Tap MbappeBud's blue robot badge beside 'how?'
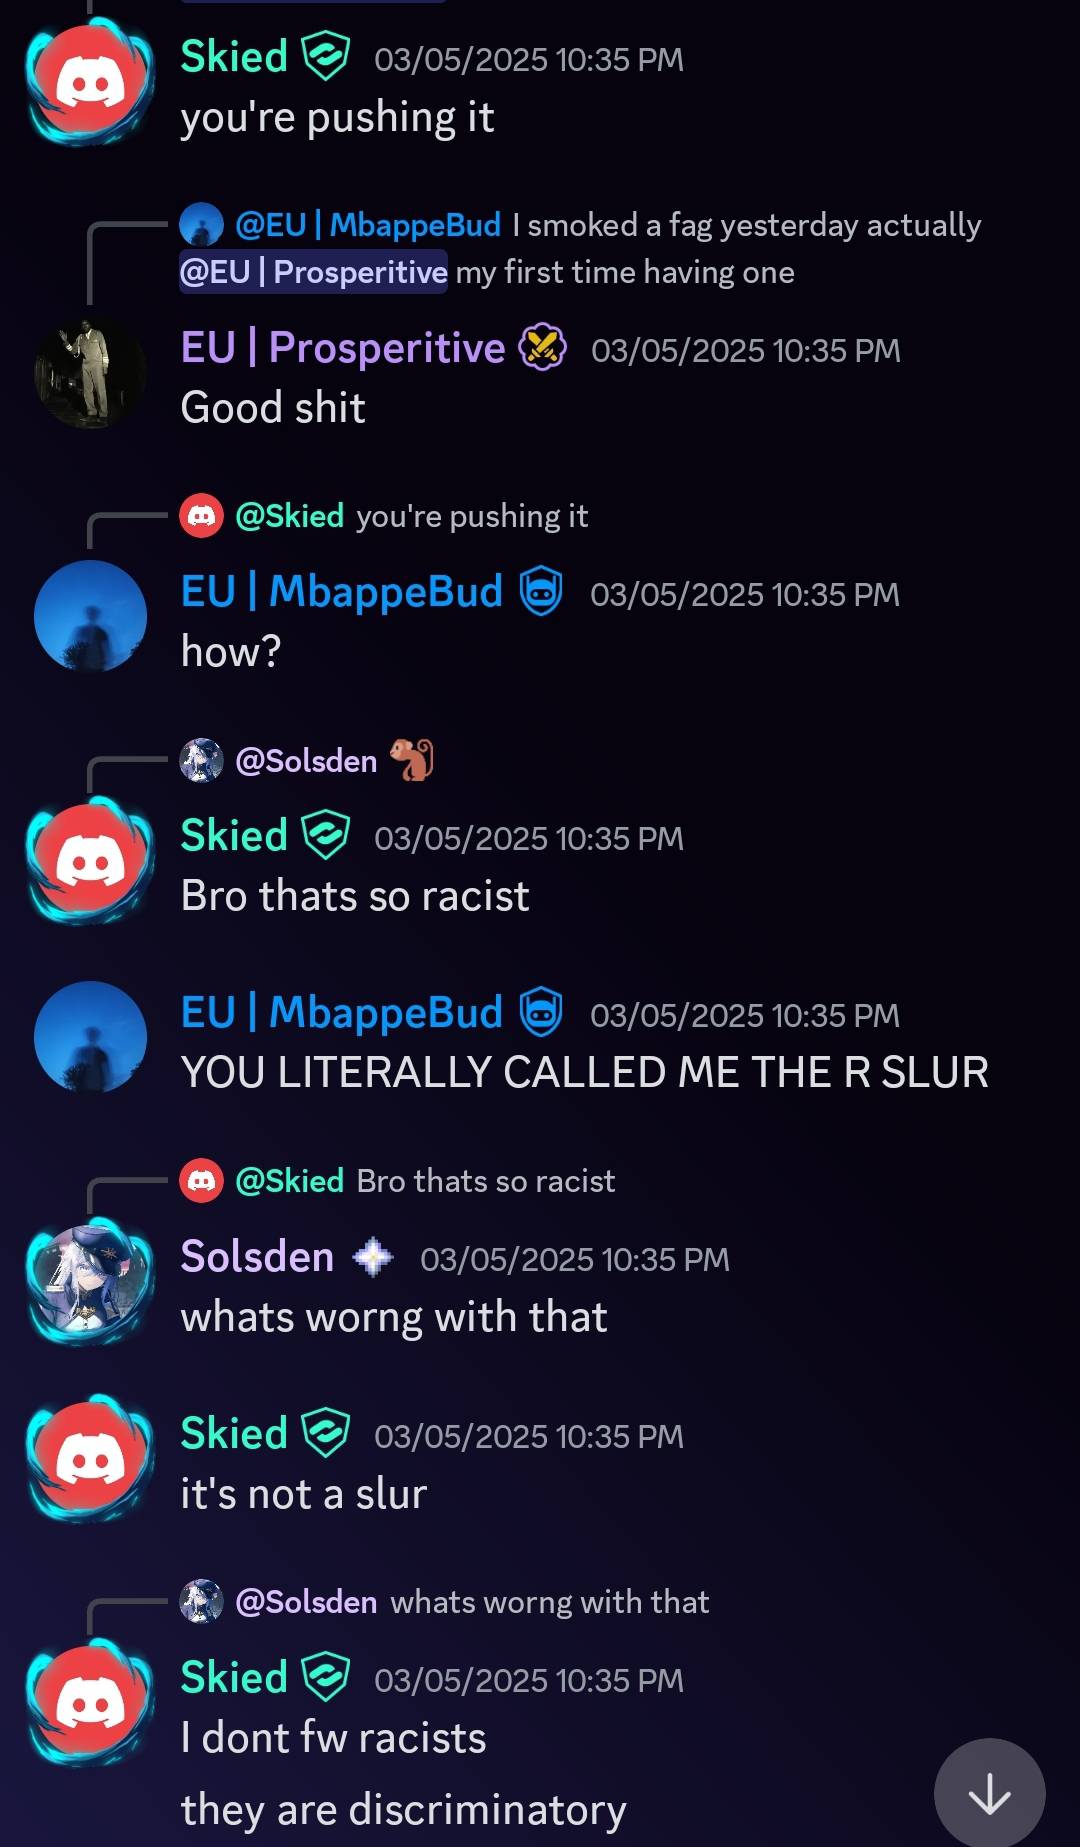Image resolution: width=1080 pixels, height=1847 pixels. [x=542, y=592]
